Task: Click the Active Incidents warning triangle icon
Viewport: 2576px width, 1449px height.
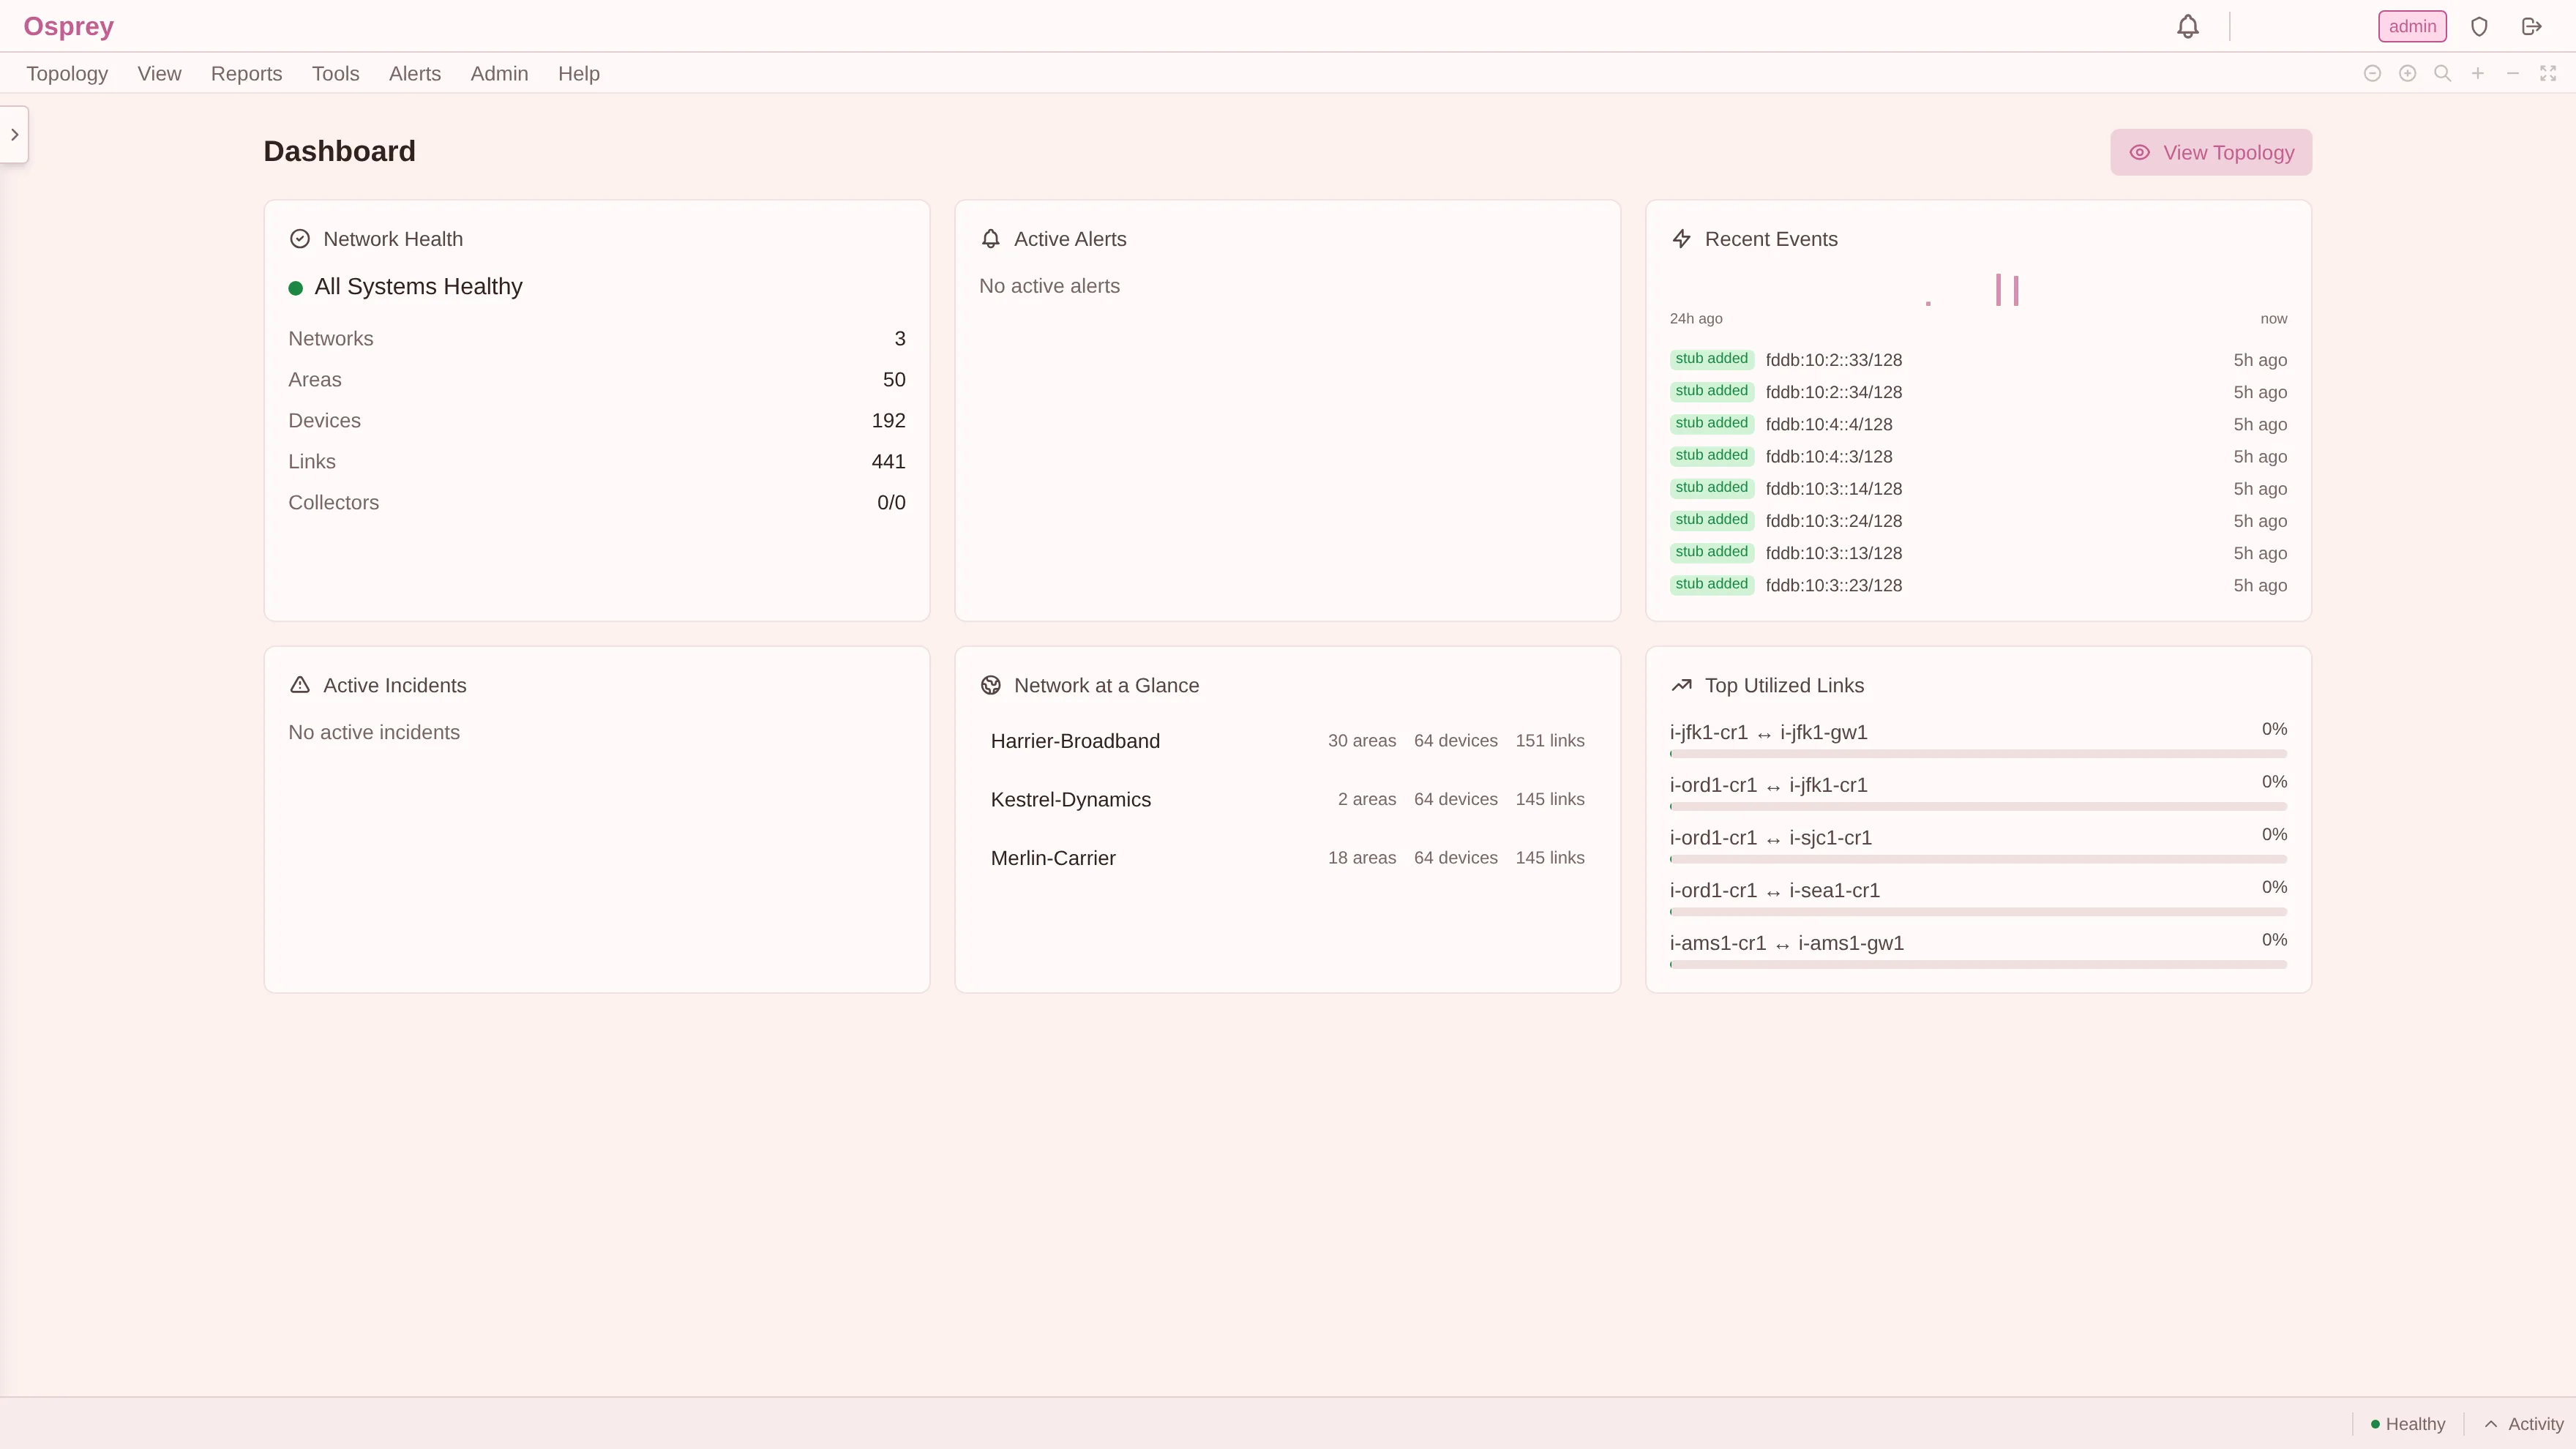Action: (300, 685)
